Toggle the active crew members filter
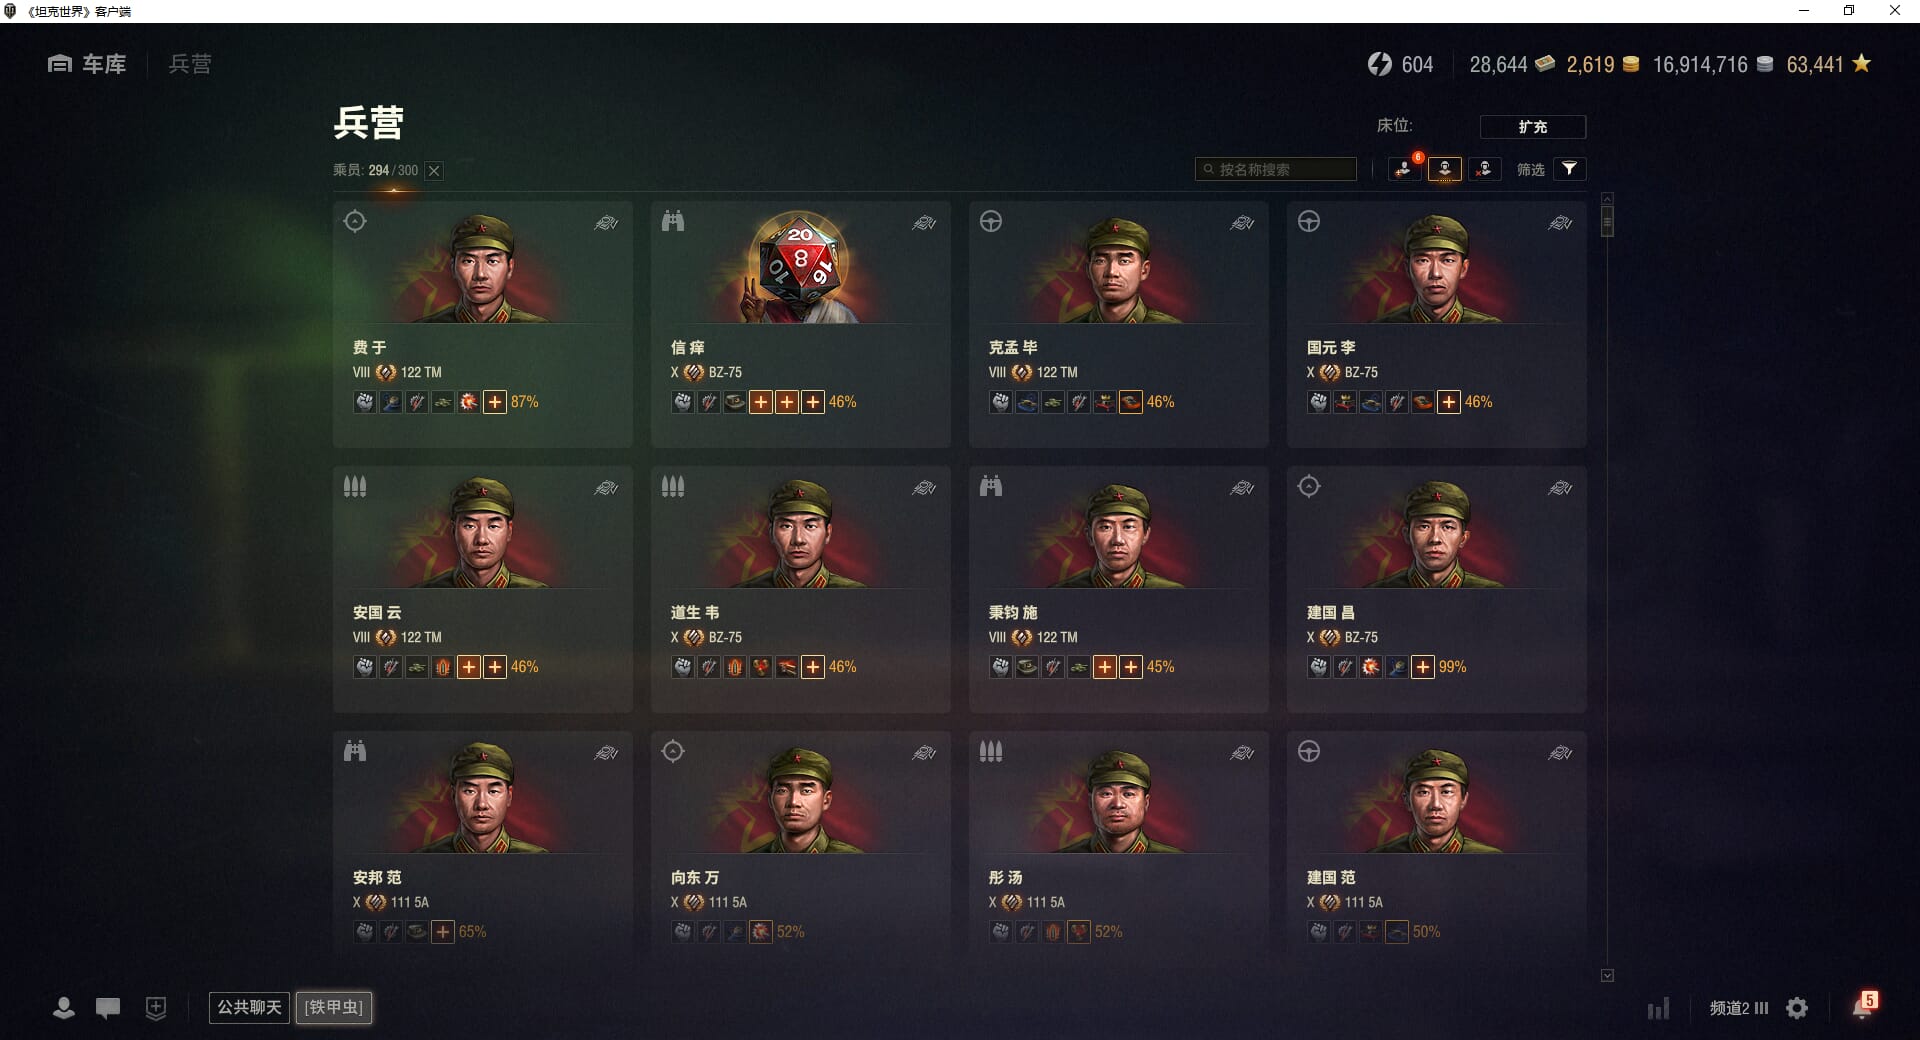The height and width of the screenshot is (1040, 1920). point(1445,169)
